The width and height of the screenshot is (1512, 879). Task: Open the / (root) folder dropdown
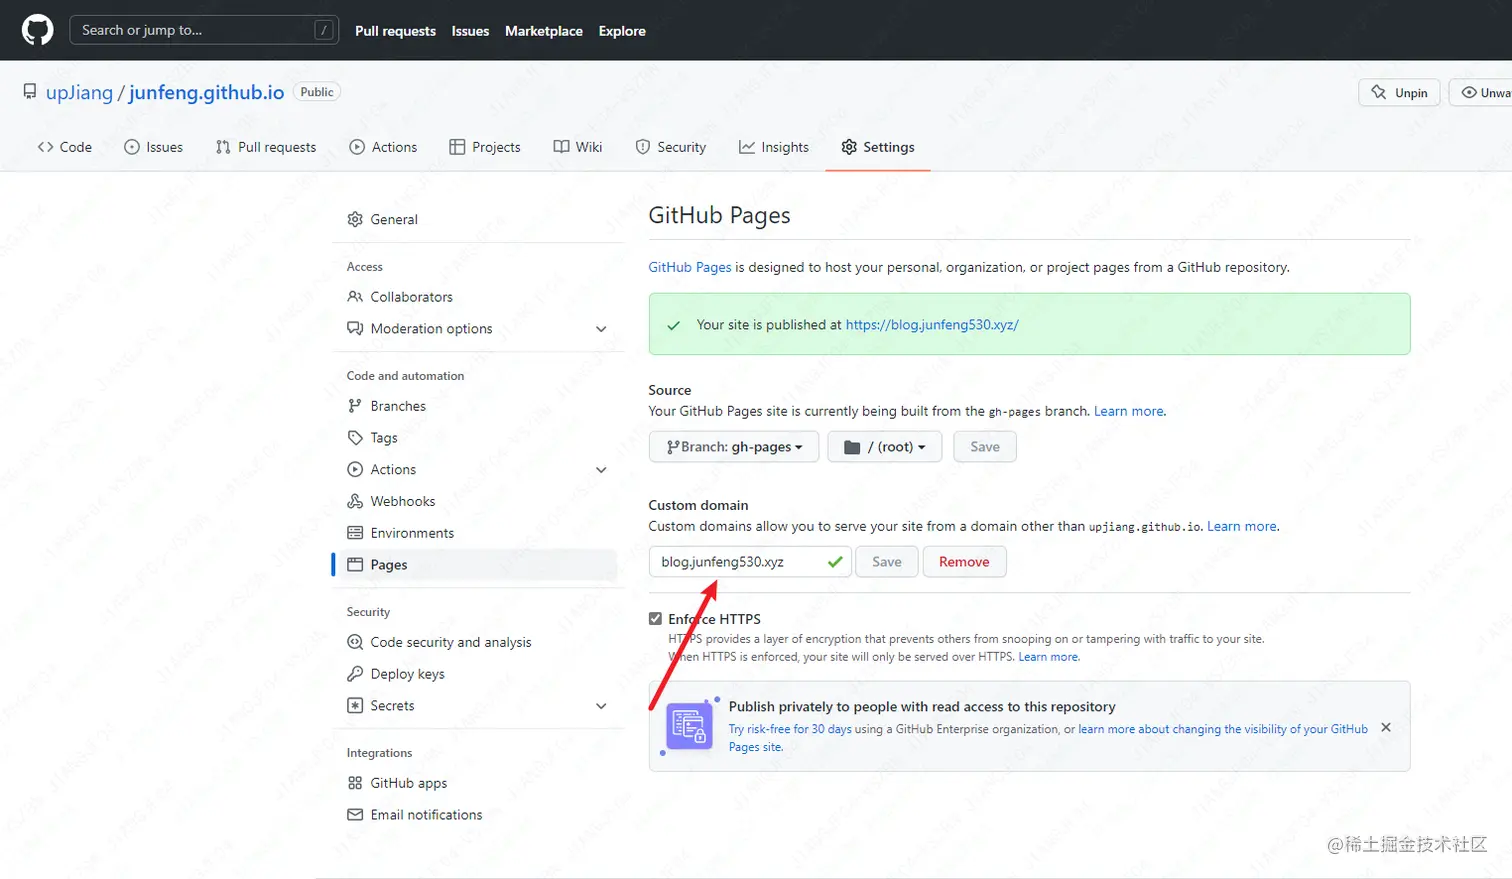pyautogui.click(x=884, y=447)
